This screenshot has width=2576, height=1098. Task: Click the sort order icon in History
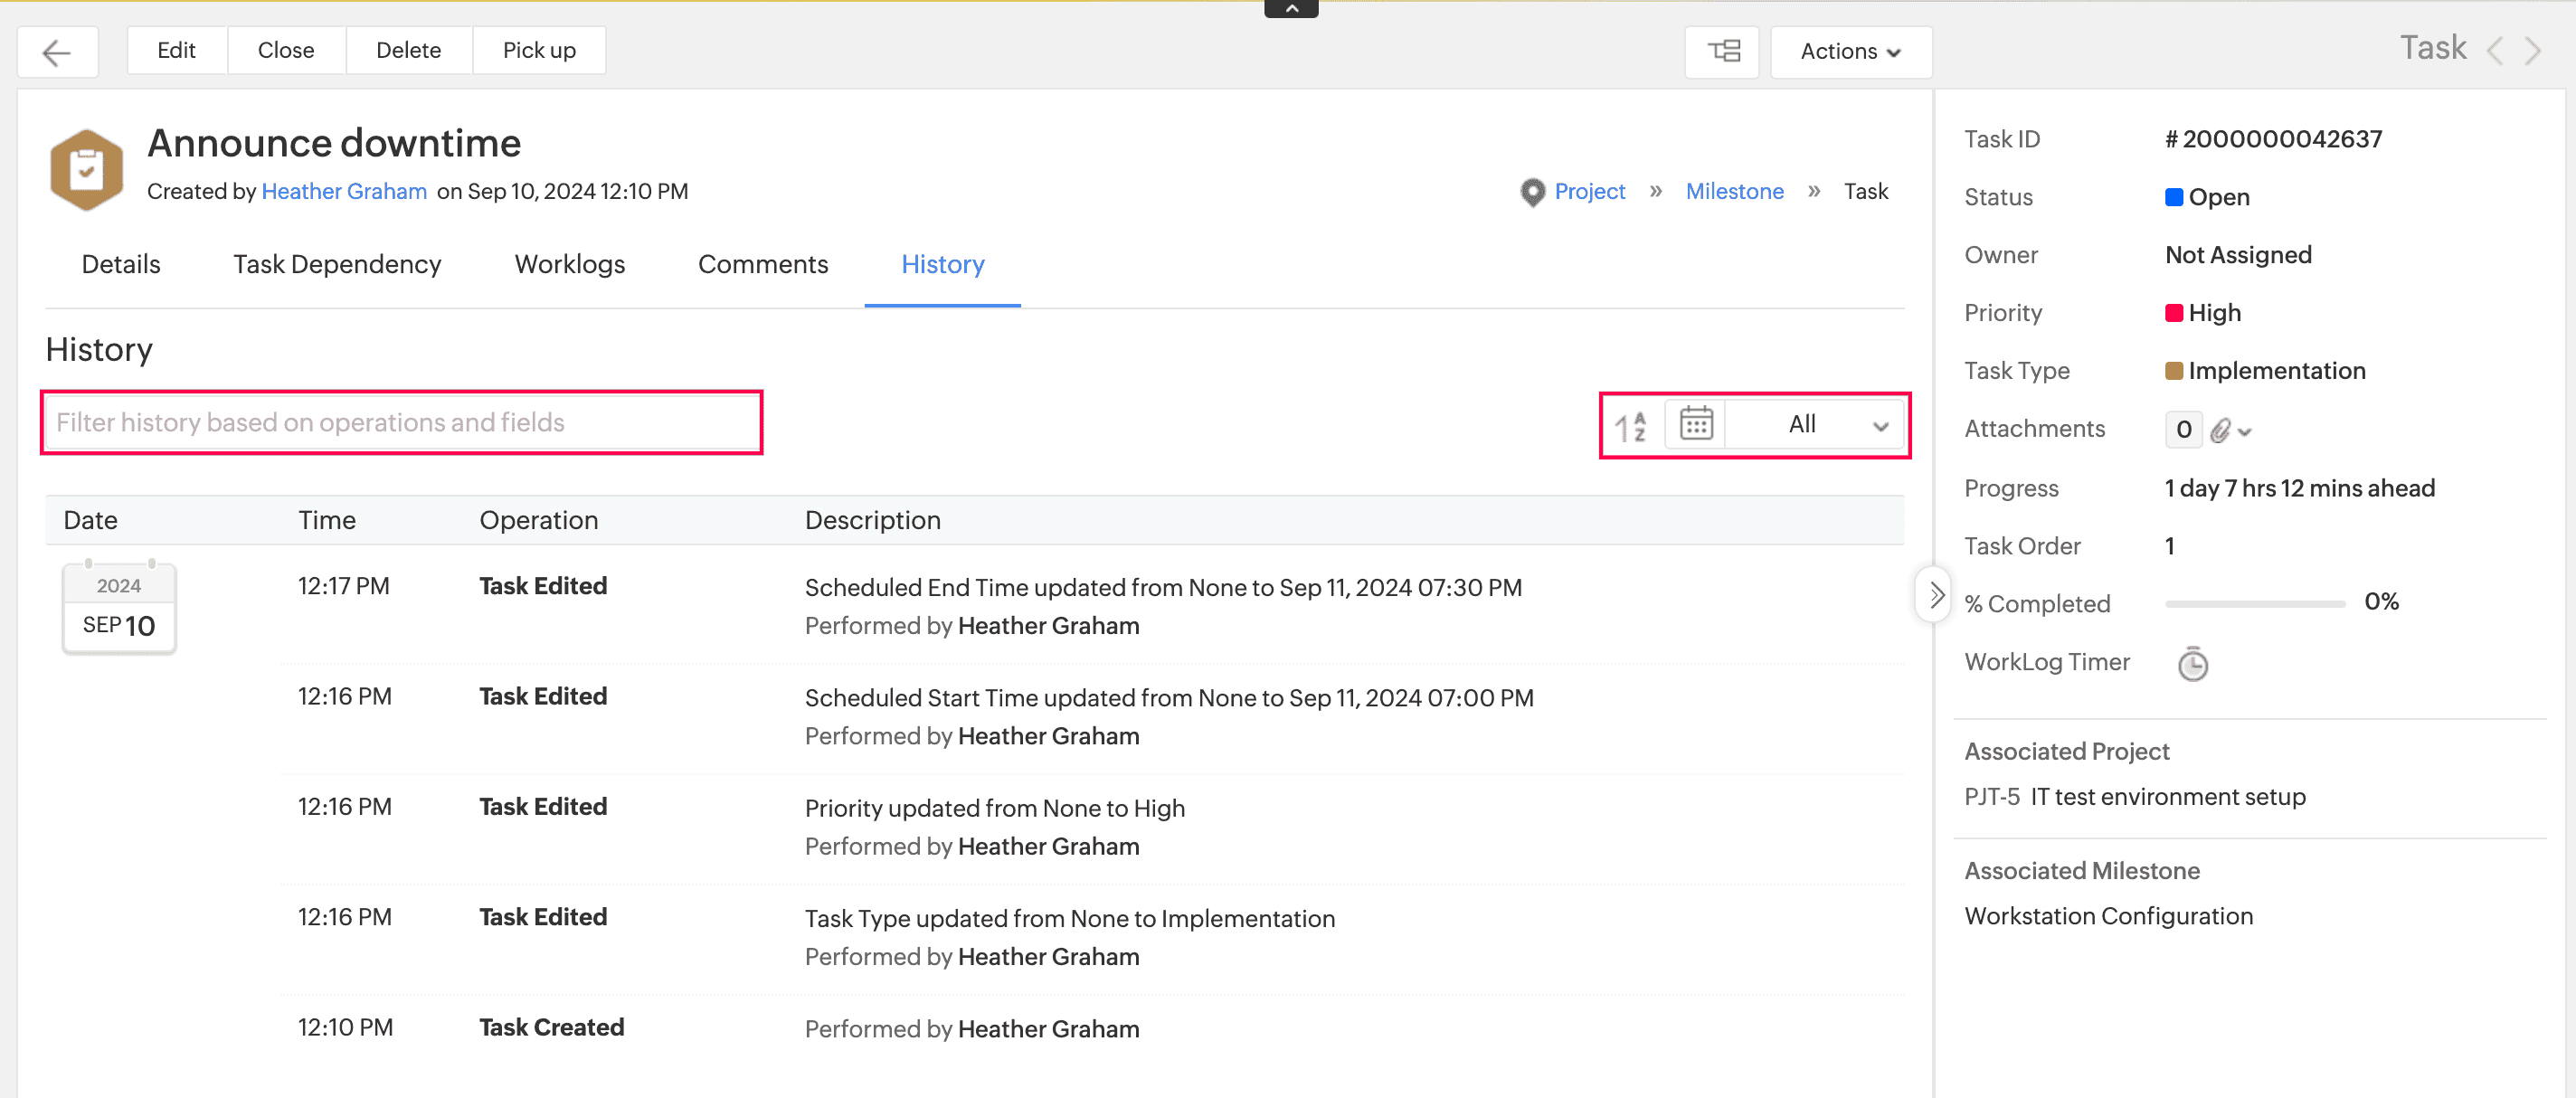click(1630, 426)
